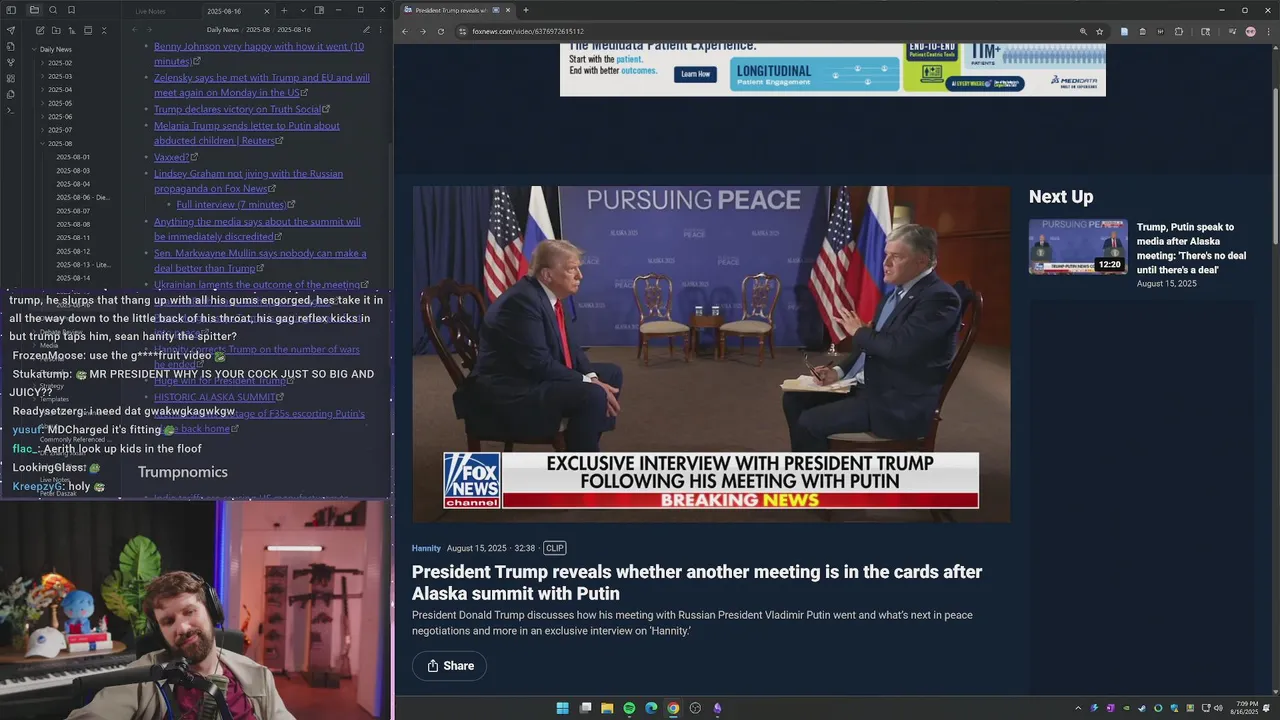Close the 2025-08-16 Obsidian tab
This screenshot has height=720, width=1280.
click(x=266, y=11)
